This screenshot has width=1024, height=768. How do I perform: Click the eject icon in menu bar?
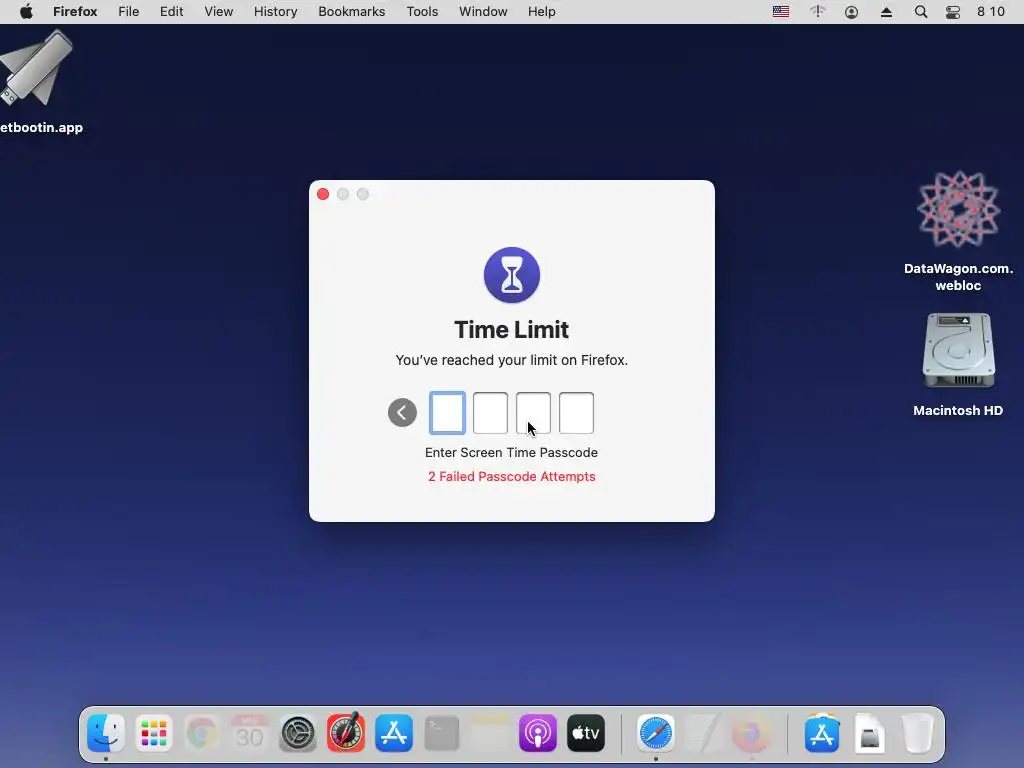(x=886, y=12)
